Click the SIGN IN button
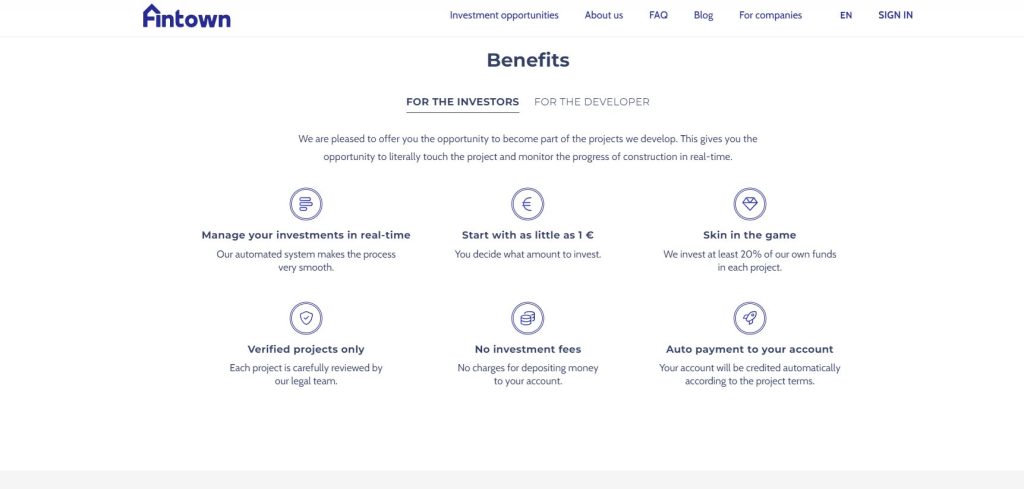The width and height of the screenshot is (1024, 489). (895, 15)
